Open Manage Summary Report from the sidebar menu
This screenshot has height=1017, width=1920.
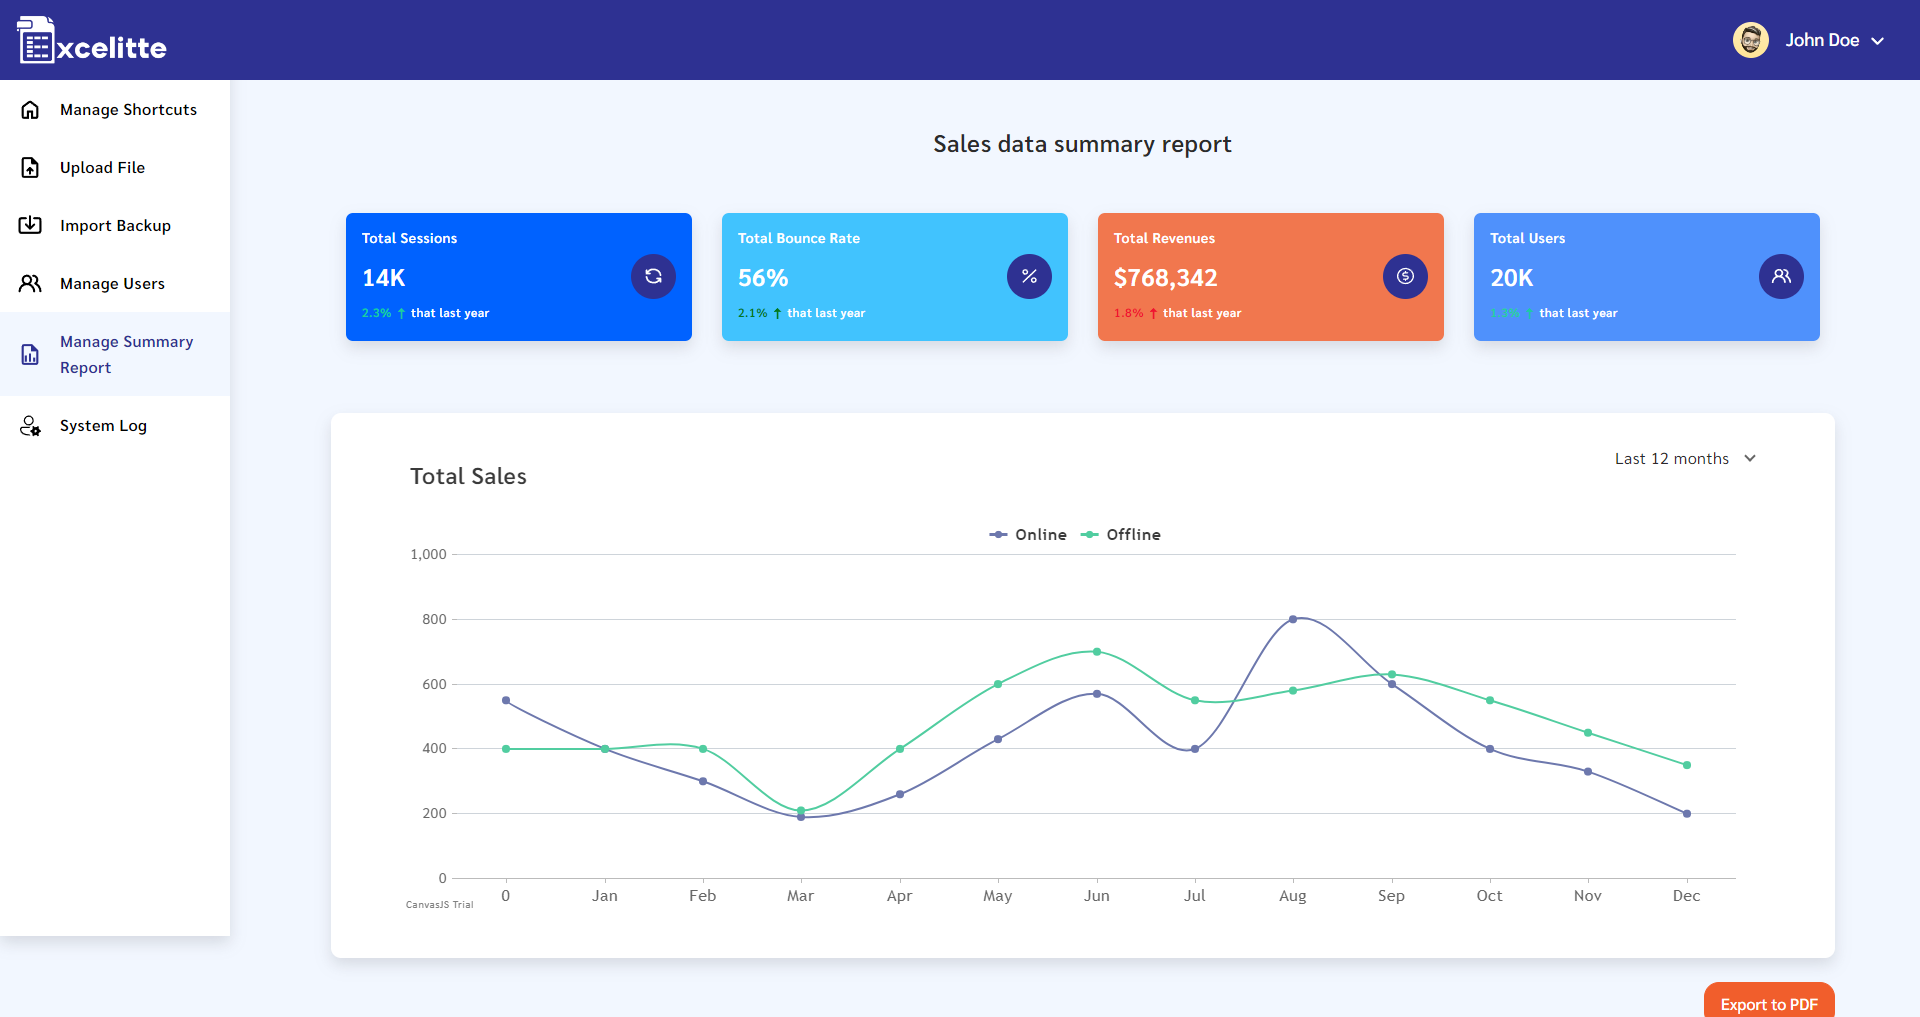point(126,354)
